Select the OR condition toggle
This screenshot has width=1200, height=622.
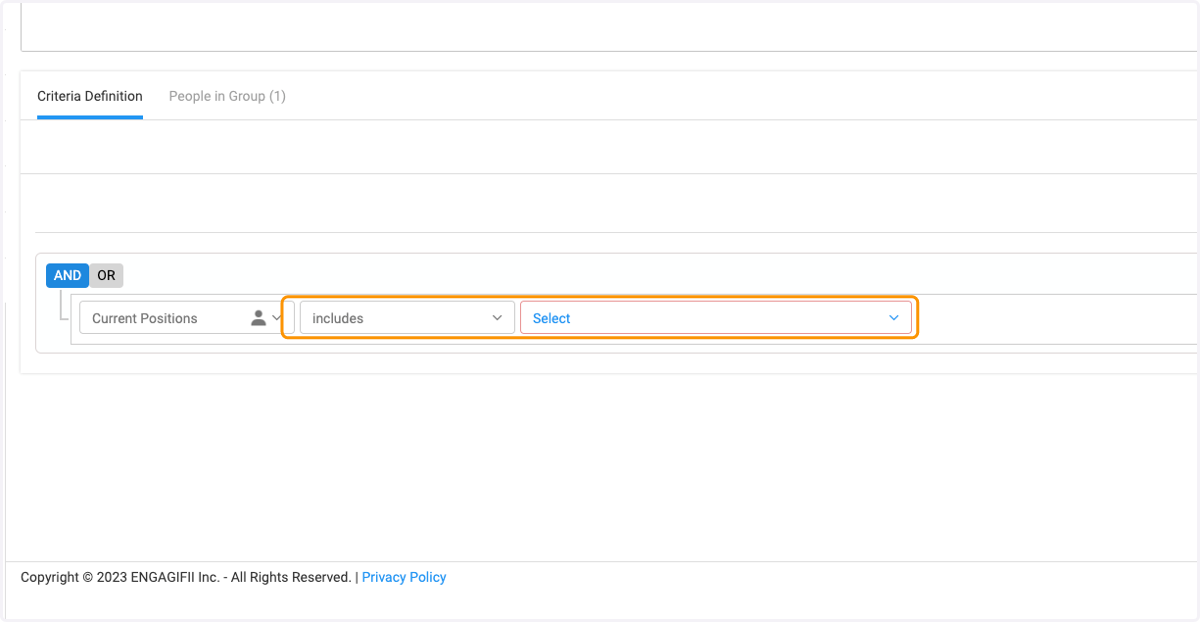pyautogui.click(x=106, y=275)
